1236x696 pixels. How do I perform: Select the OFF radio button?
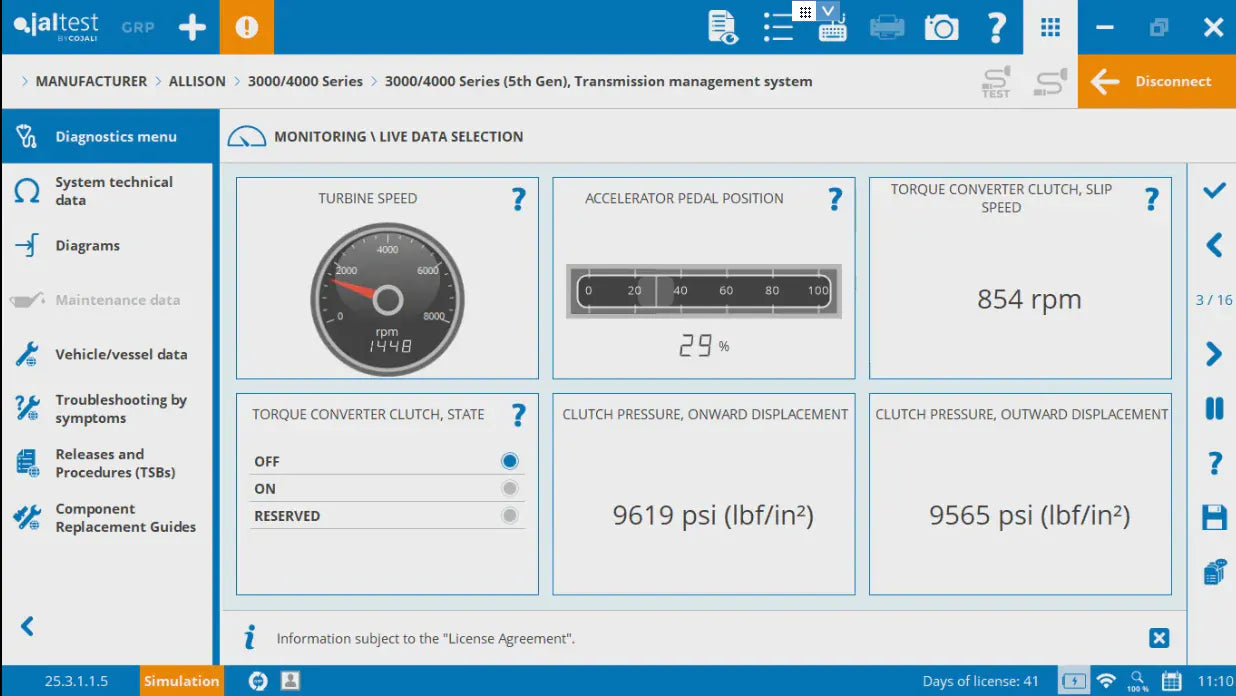tap(510, 461)
